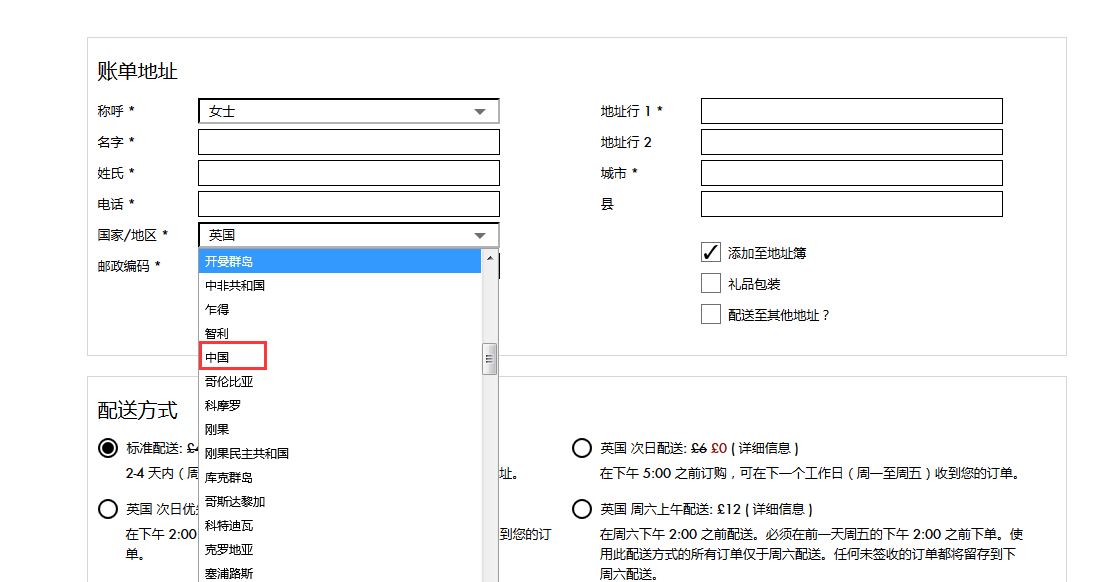Click the 国家/地区 dropdown arrow

pyautogui.click(x=480, y=236)
